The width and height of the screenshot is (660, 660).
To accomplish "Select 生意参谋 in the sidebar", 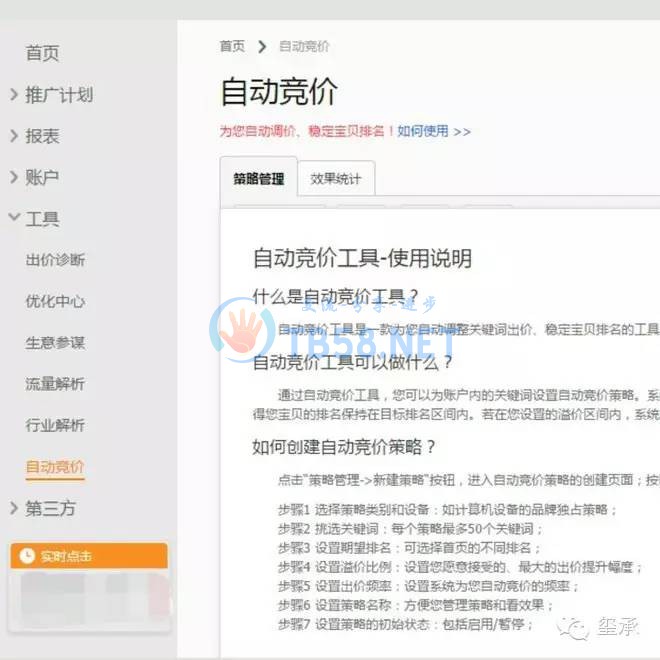I will (x=55, y=343).
